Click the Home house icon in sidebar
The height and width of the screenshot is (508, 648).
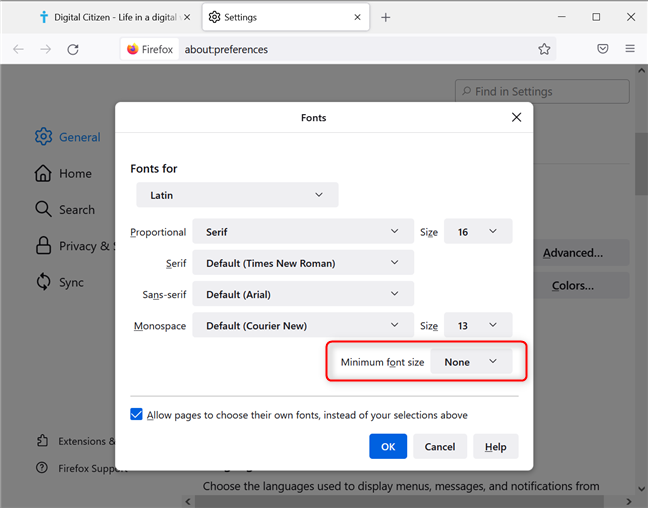(x=43, y=173)
